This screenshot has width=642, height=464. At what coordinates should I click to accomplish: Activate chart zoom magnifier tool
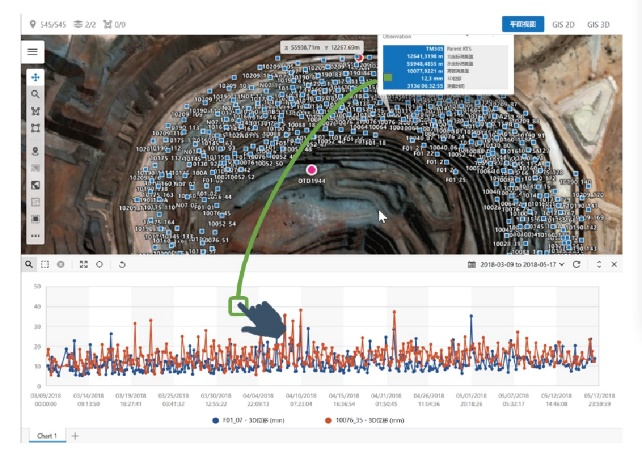coord(29,265)
